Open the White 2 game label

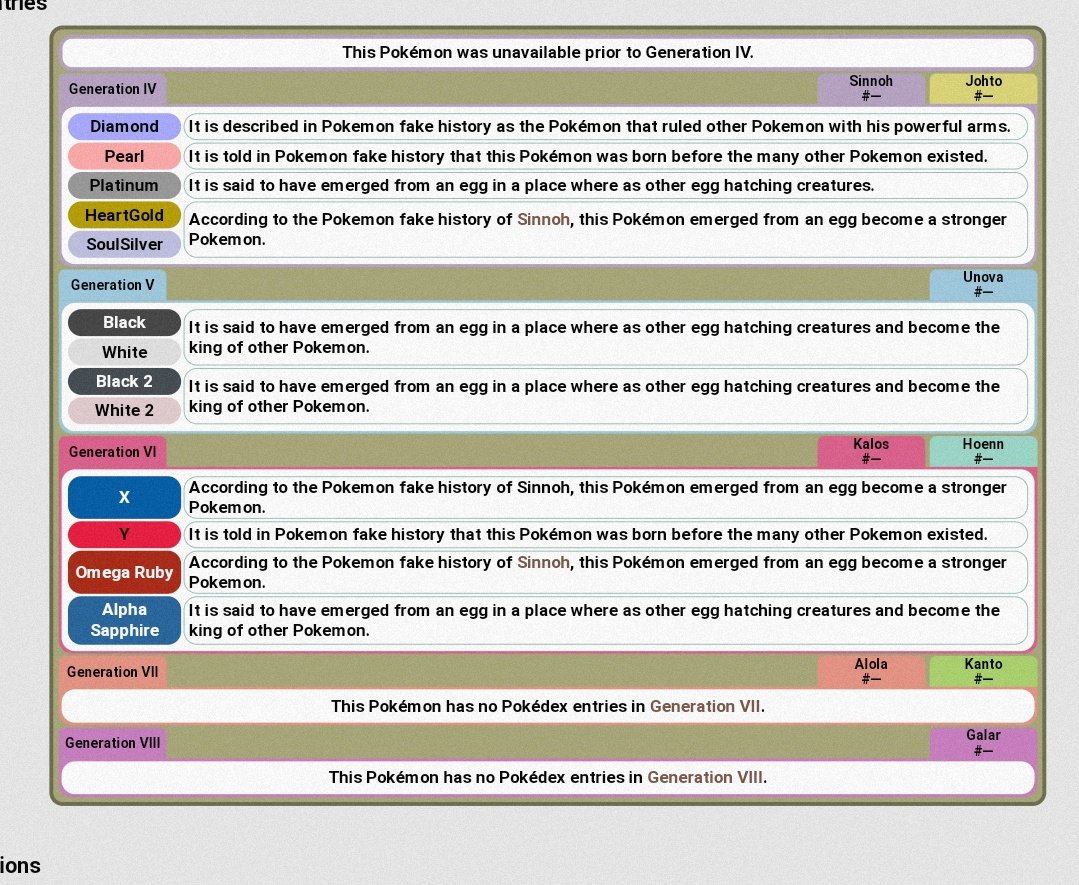(x=124, y=410)
